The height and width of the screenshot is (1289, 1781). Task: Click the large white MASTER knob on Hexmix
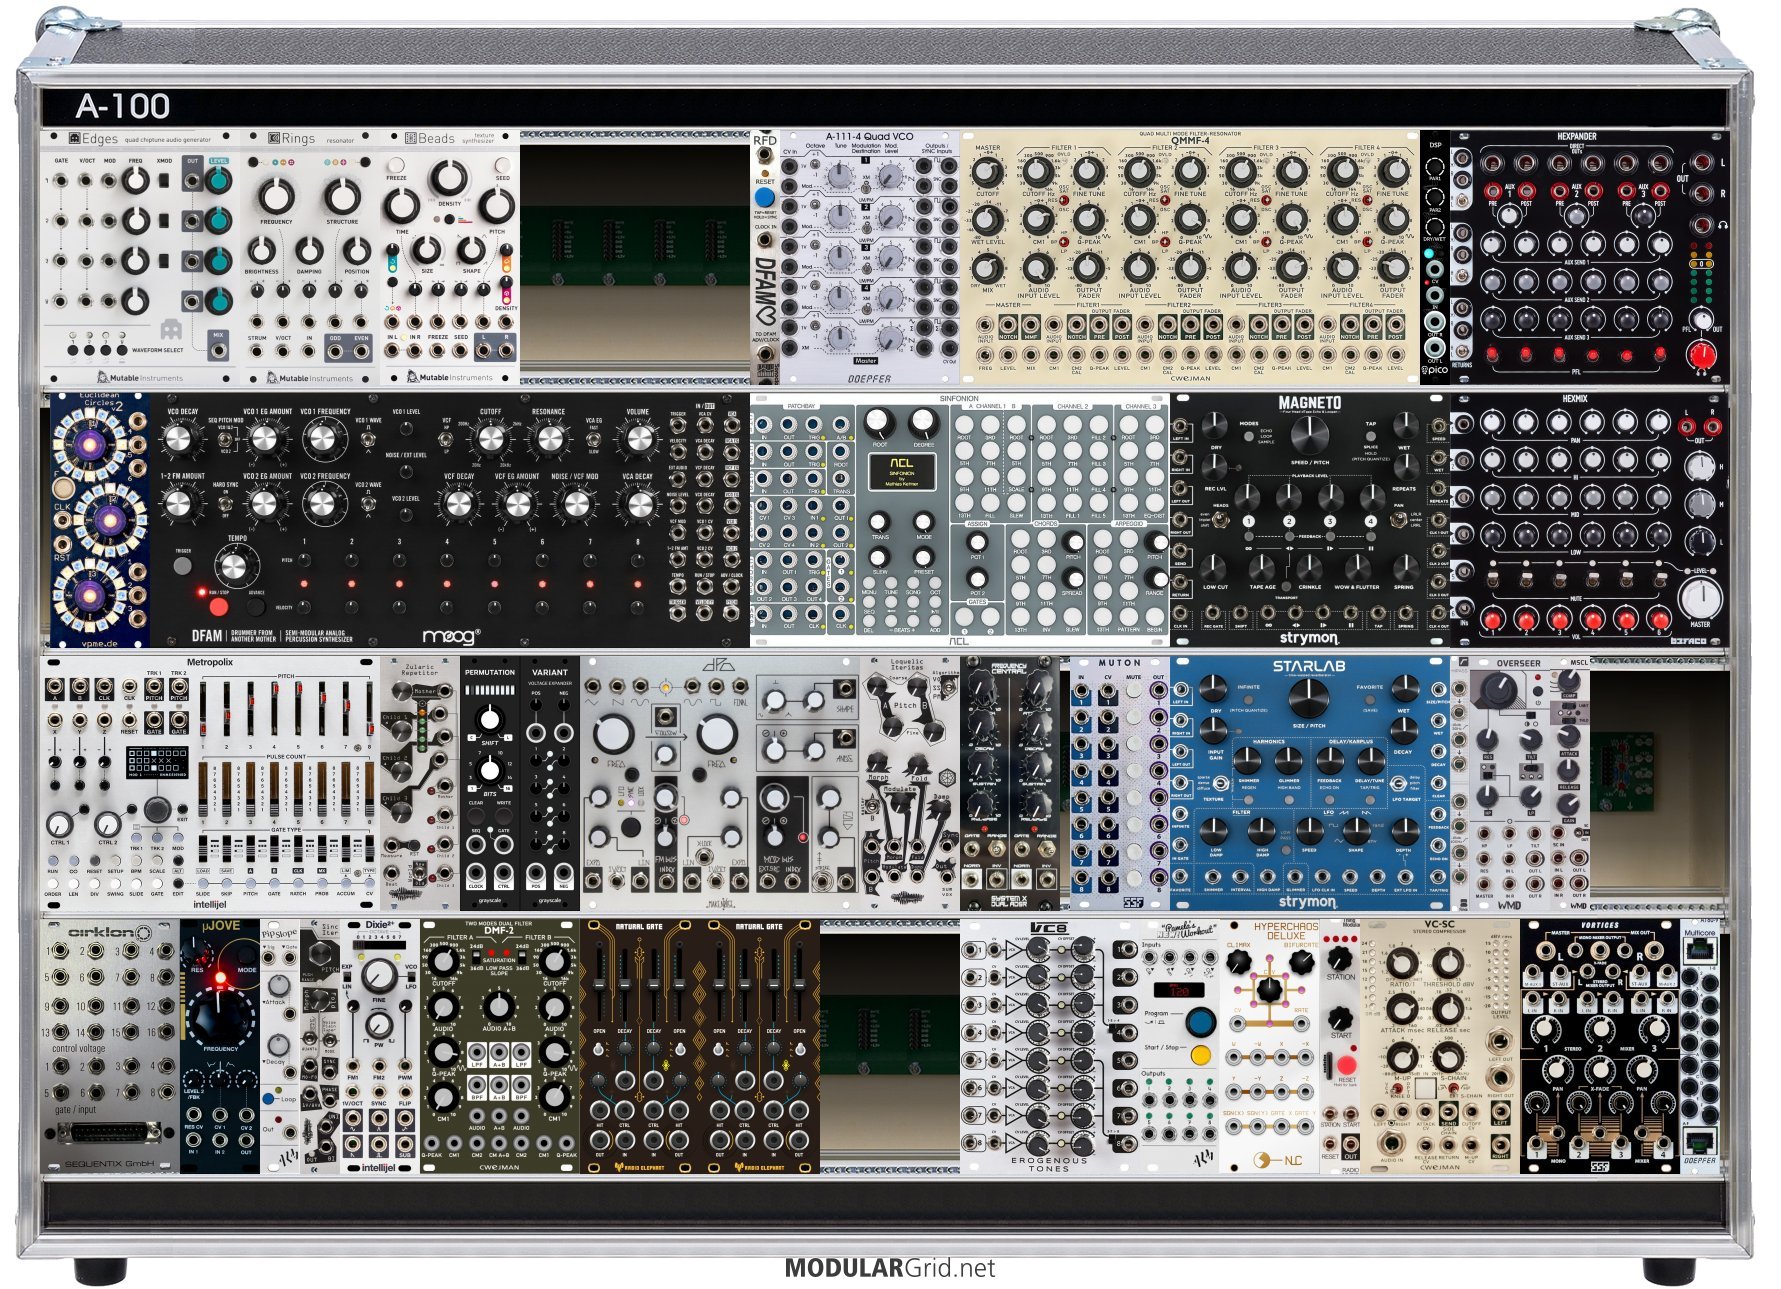(1699, 597)
